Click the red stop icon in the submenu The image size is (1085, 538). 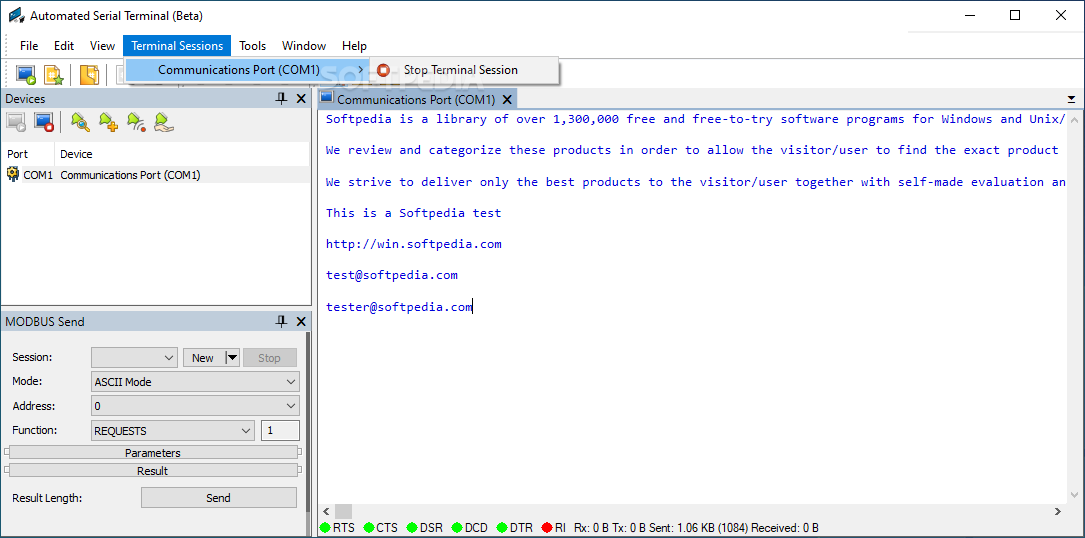pyautogui.click(x=383, y=70)
